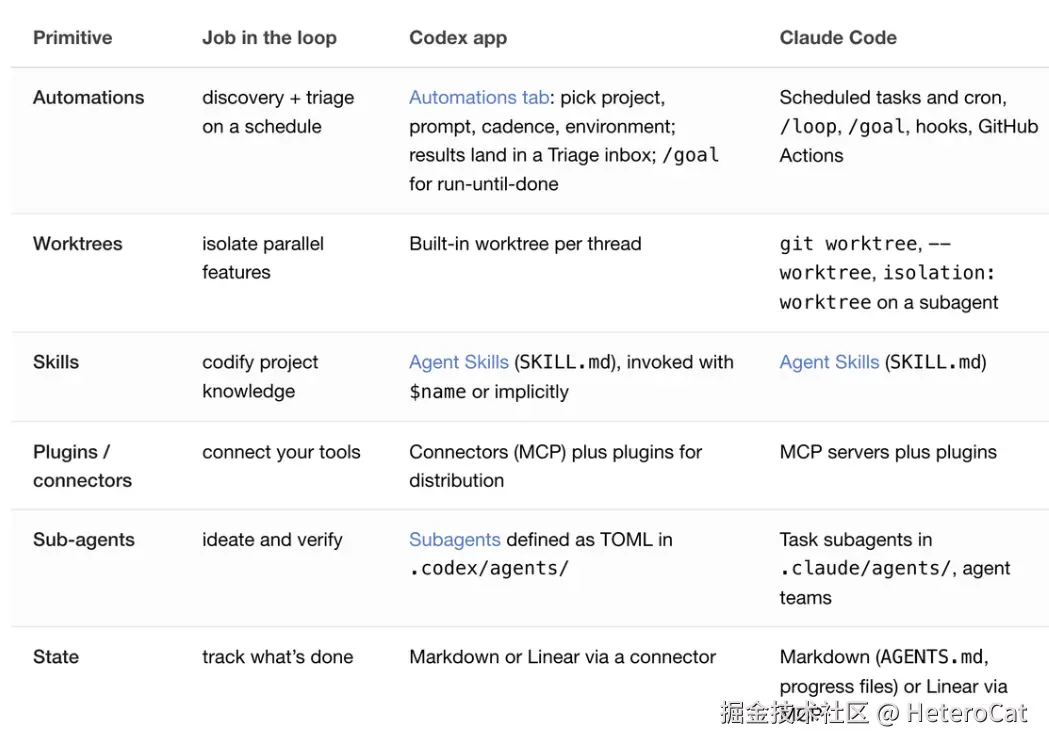The width and height of the screenshot is (1049, 748).
Task: Click the Sub-agents row label
Action: tap(84, 539)
